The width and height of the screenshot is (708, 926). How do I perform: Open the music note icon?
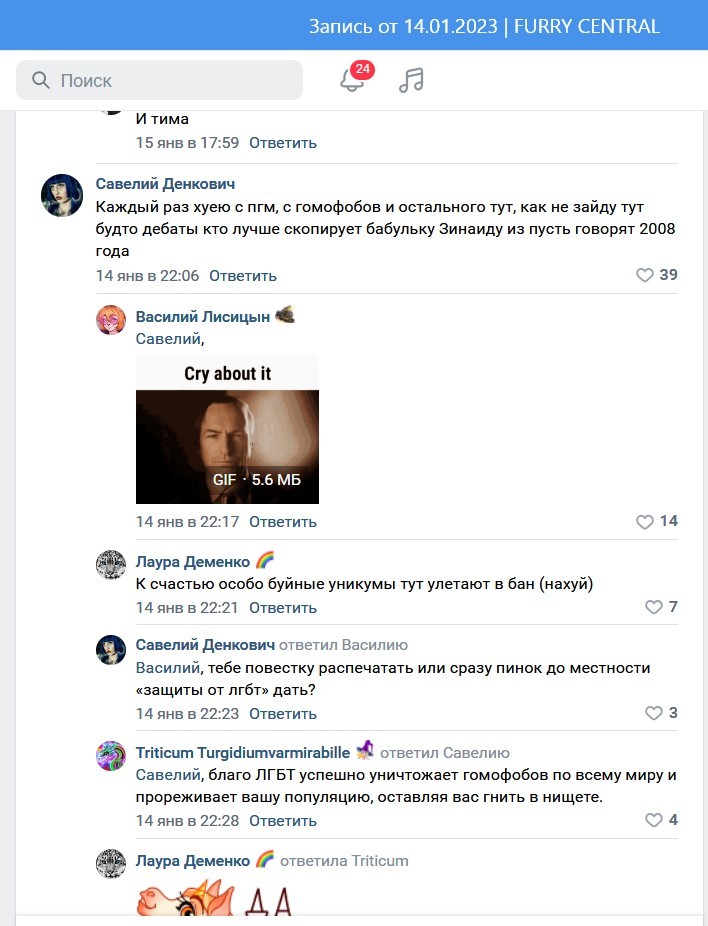tap(411, 80)
